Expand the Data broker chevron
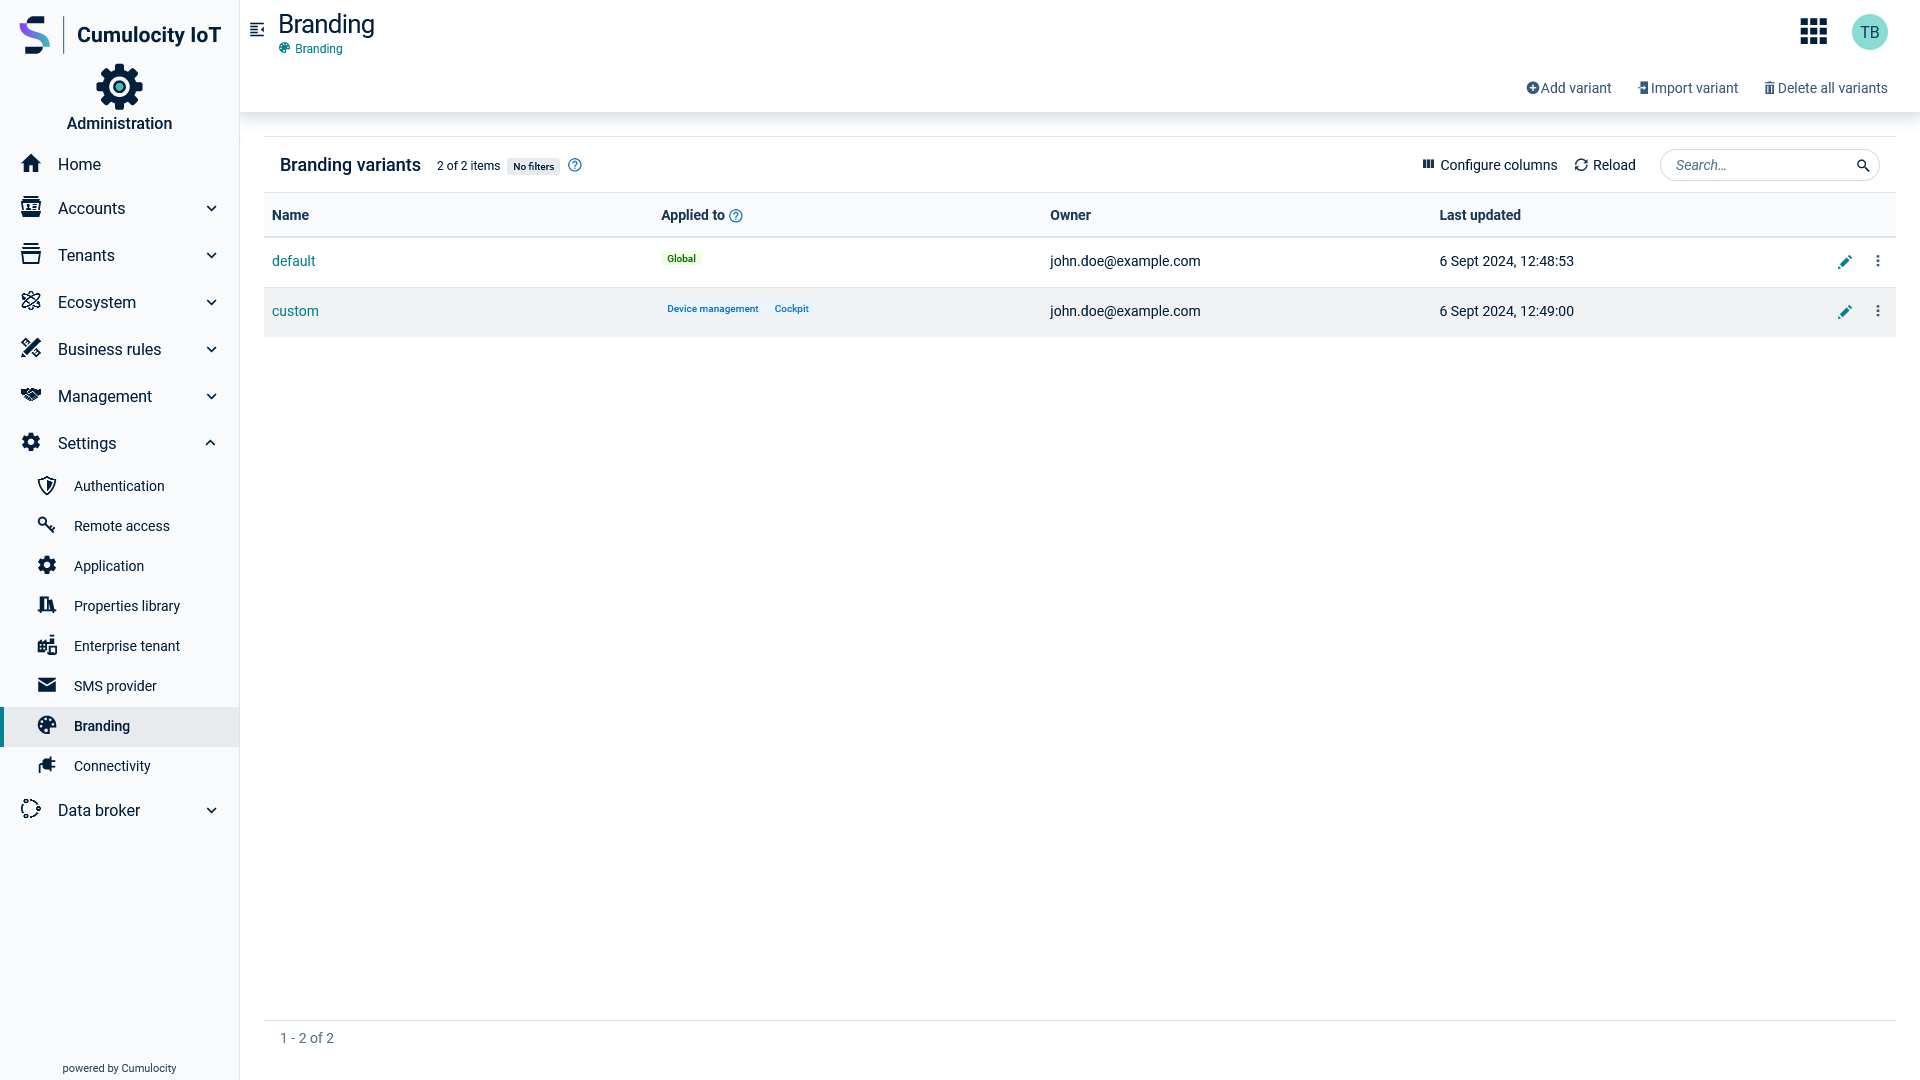1920x1080 pixels. [x=211, y=810]
